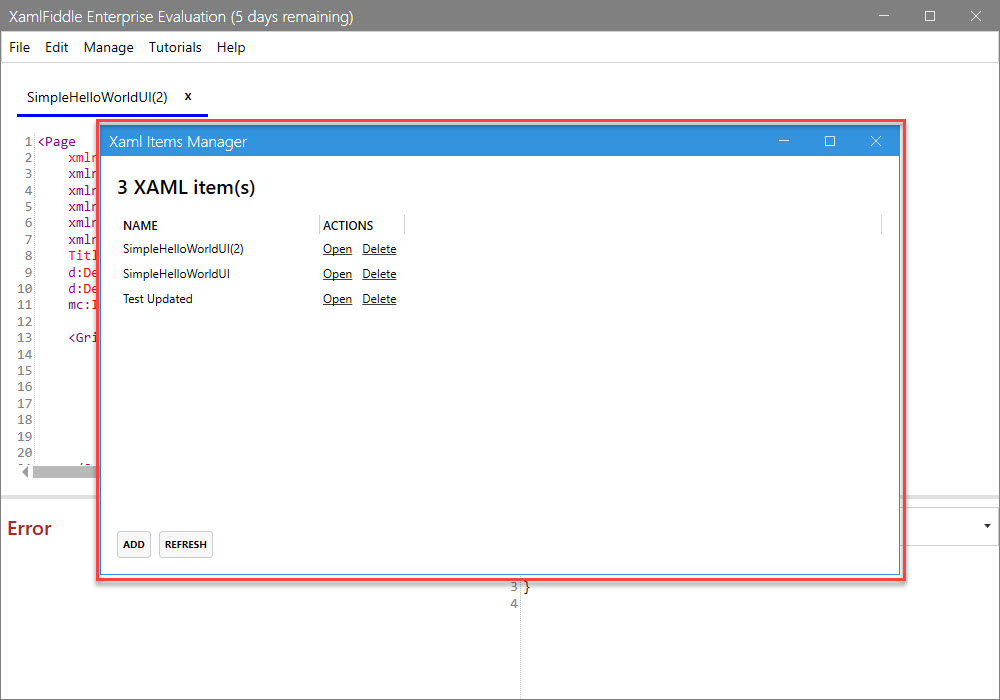Open the File menu
The image size is (1000, 700).
pyautogui.click(x=19, y=47)
